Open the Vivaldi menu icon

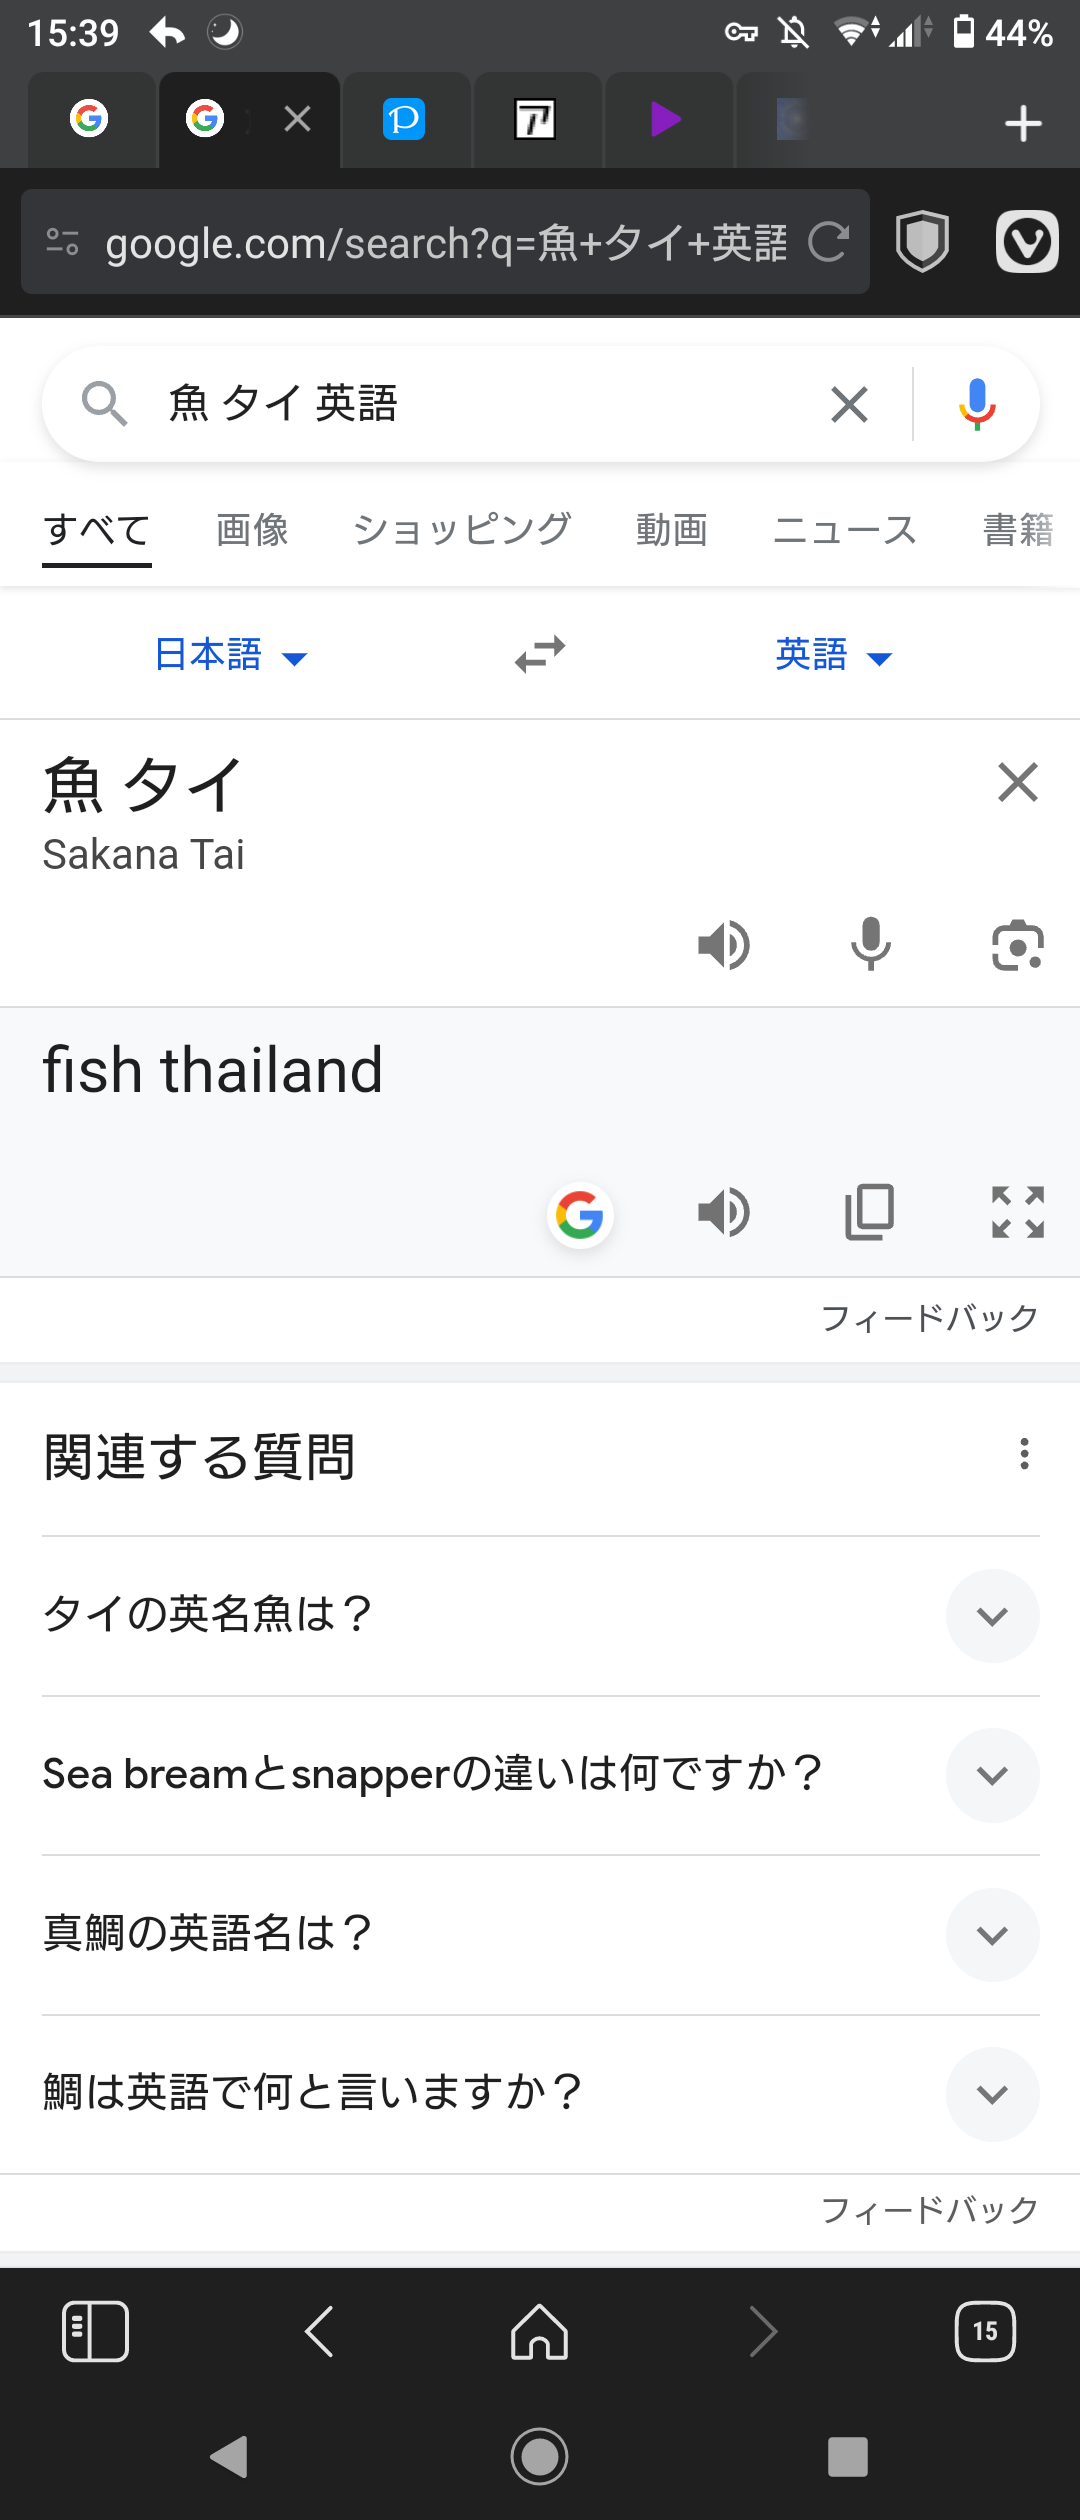pyautogui.click(x=1027, y=241)
